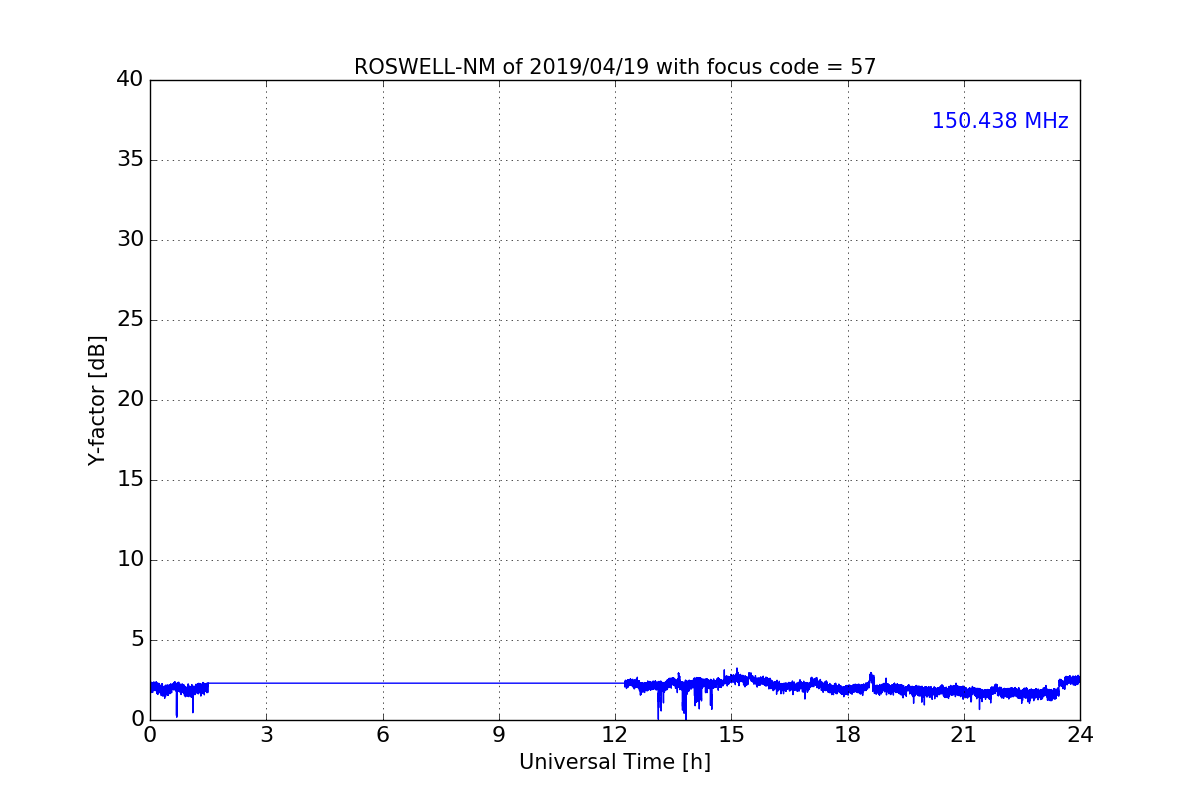The height and width of the screenshot is (800, 1200).
Task: Click the y-axis tick label '20'
Action: (130, 399)
